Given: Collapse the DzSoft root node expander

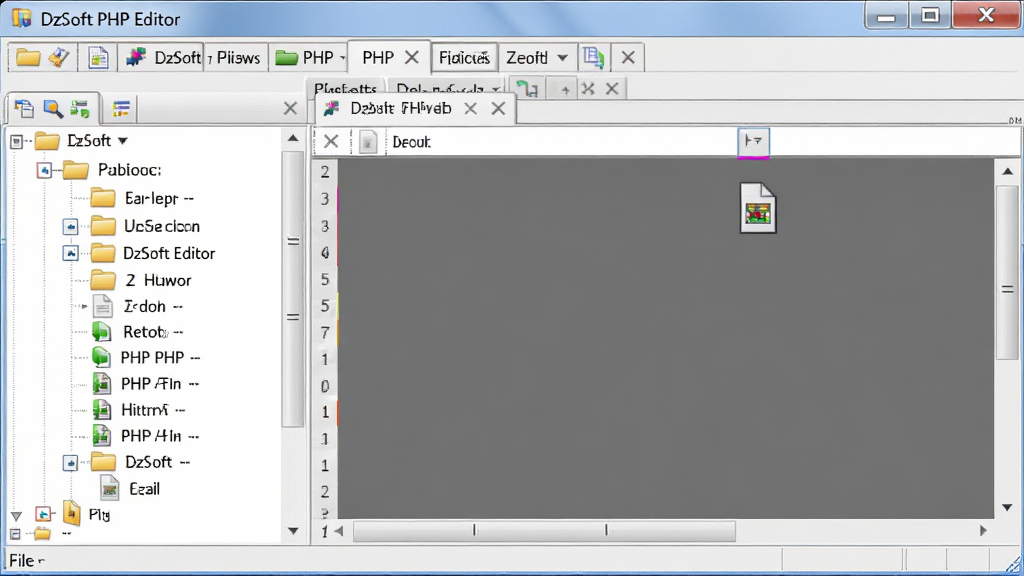Looking at the screenshot, I should pos(17,141).
